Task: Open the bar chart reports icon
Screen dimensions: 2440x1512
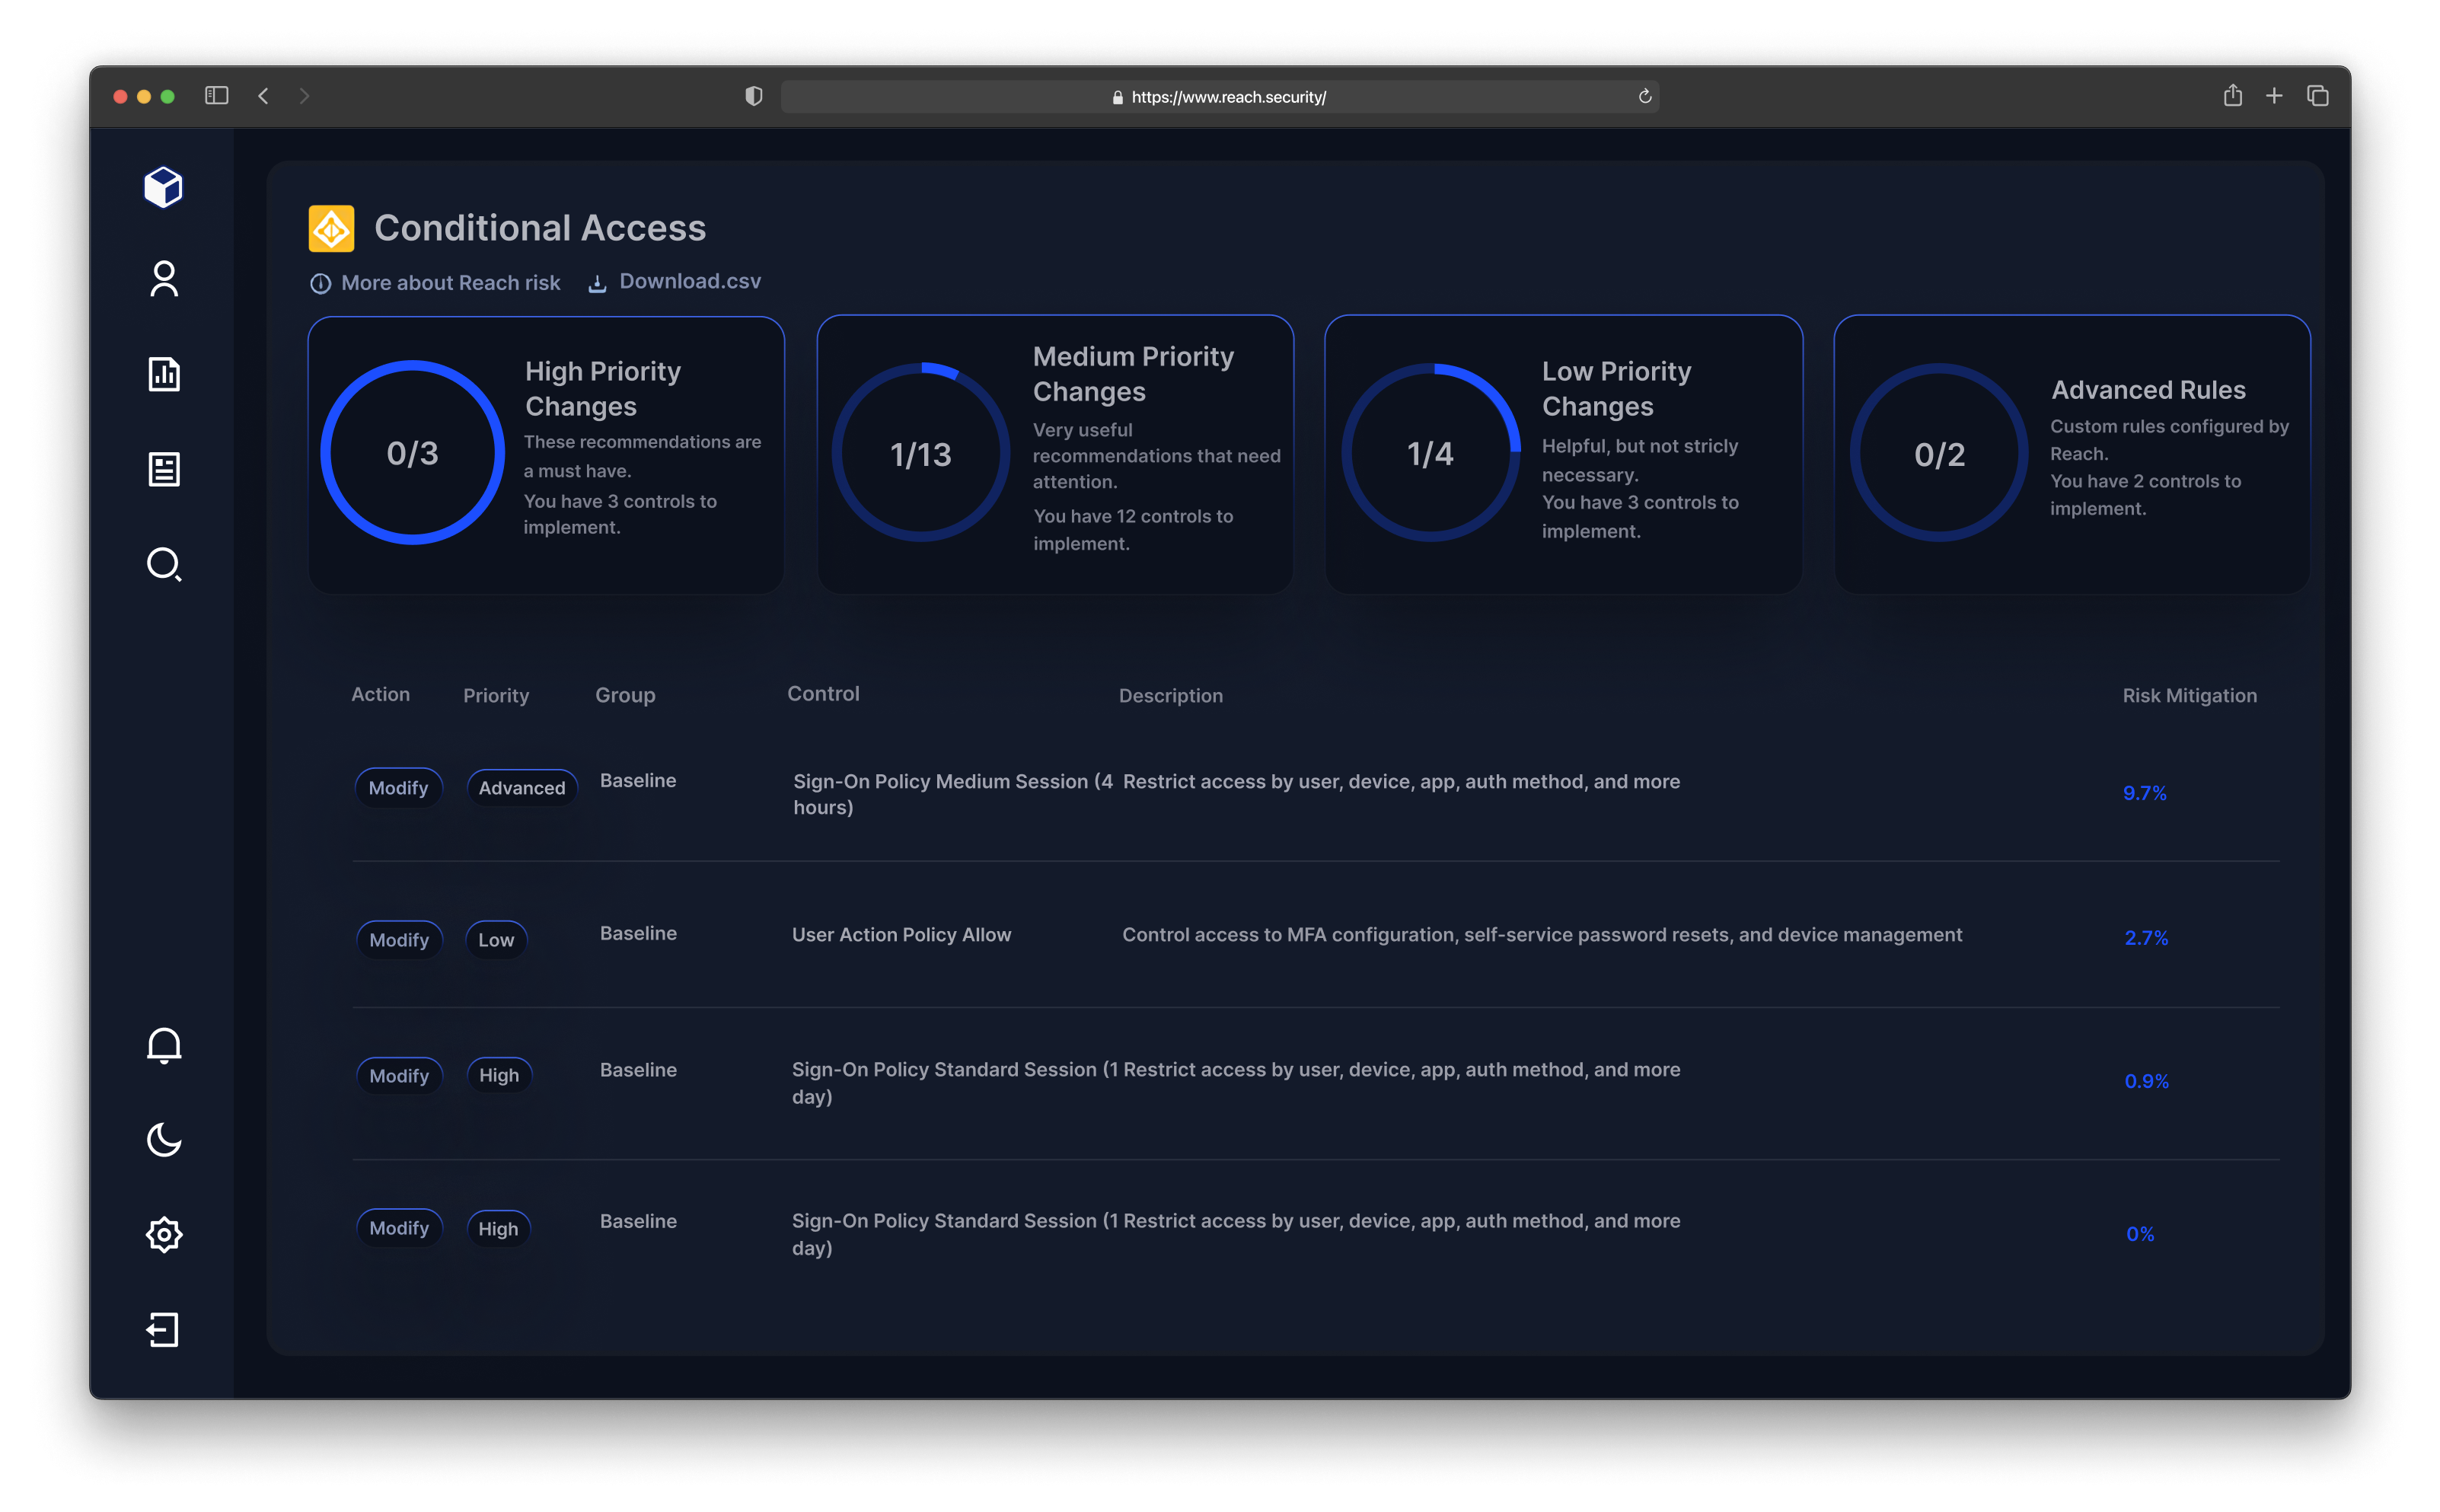Action: 164,374
